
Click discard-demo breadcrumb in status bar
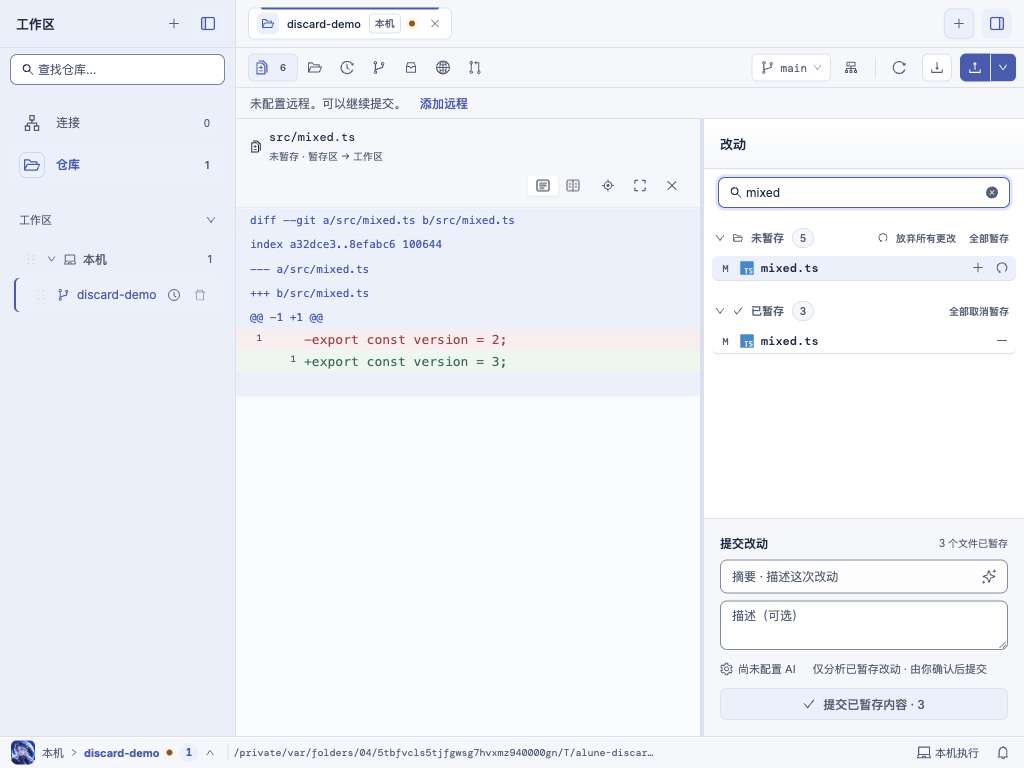click(x=121, y=753)
